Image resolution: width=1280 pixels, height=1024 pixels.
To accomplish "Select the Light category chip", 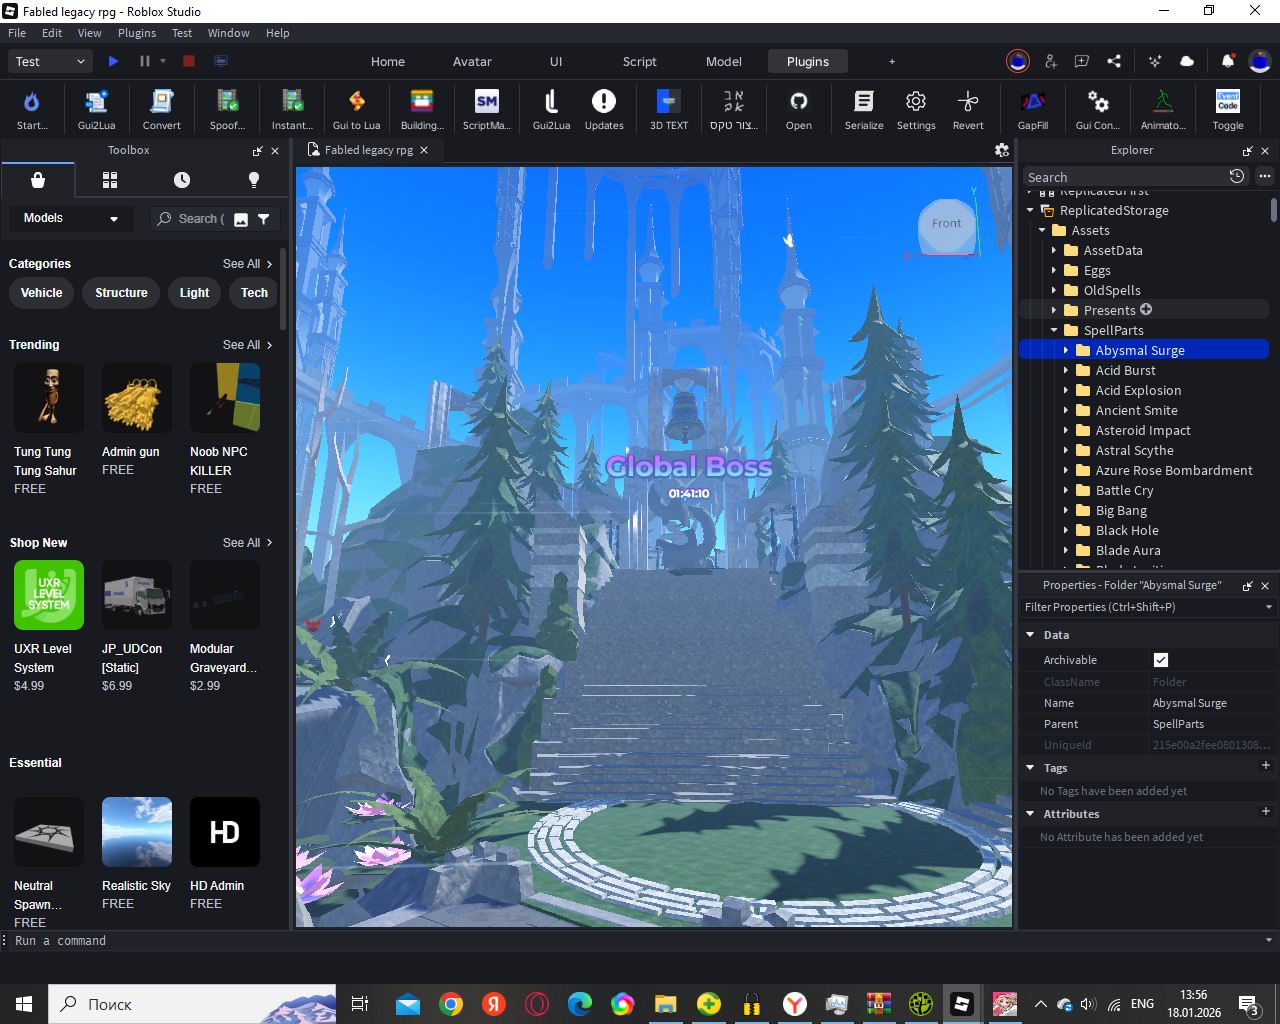I will [x=195, y=293].
